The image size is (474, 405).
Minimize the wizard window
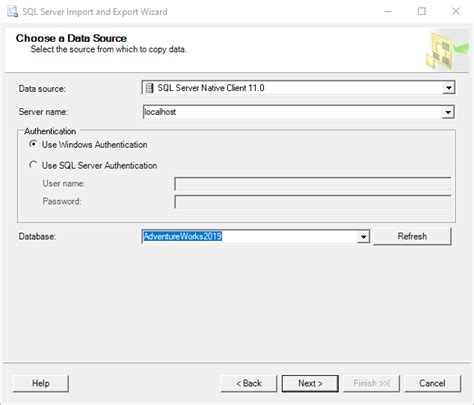[x=388, y=12]
